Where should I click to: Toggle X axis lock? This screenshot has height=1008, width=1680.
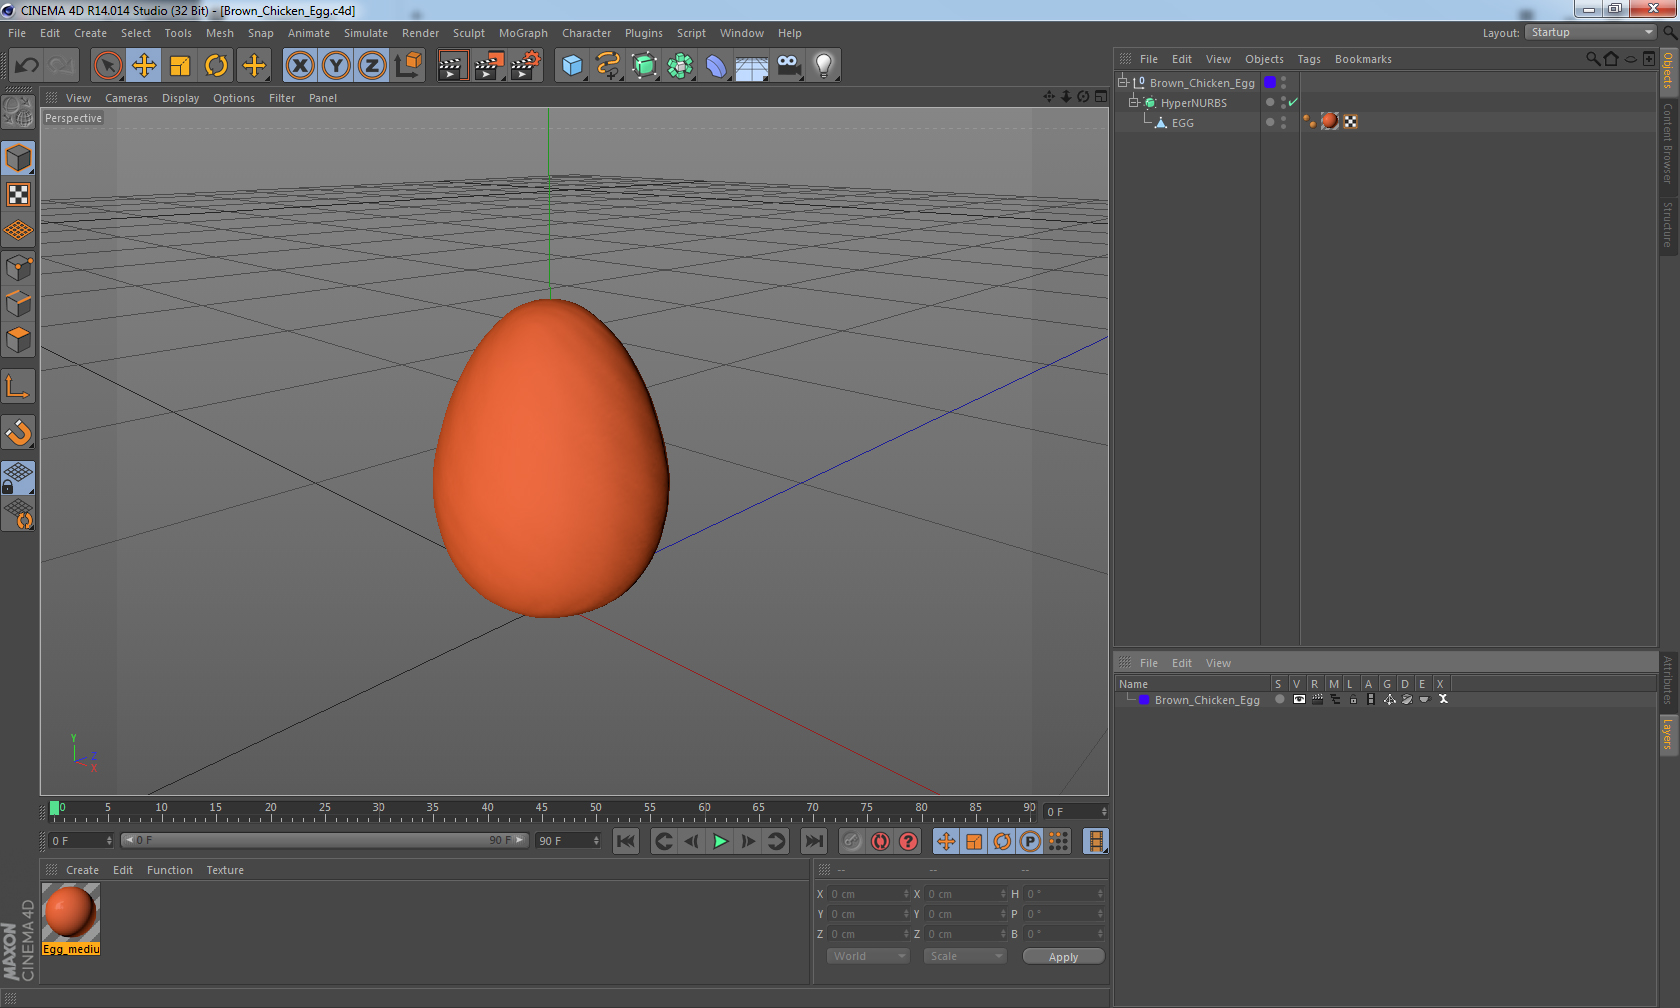[x=300, y=66]
